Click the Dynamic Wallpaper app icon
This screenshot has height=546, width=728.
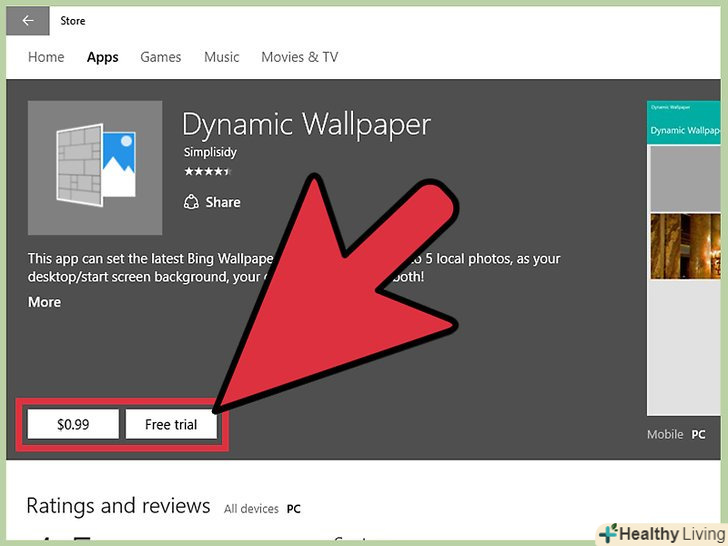[95, 168]
